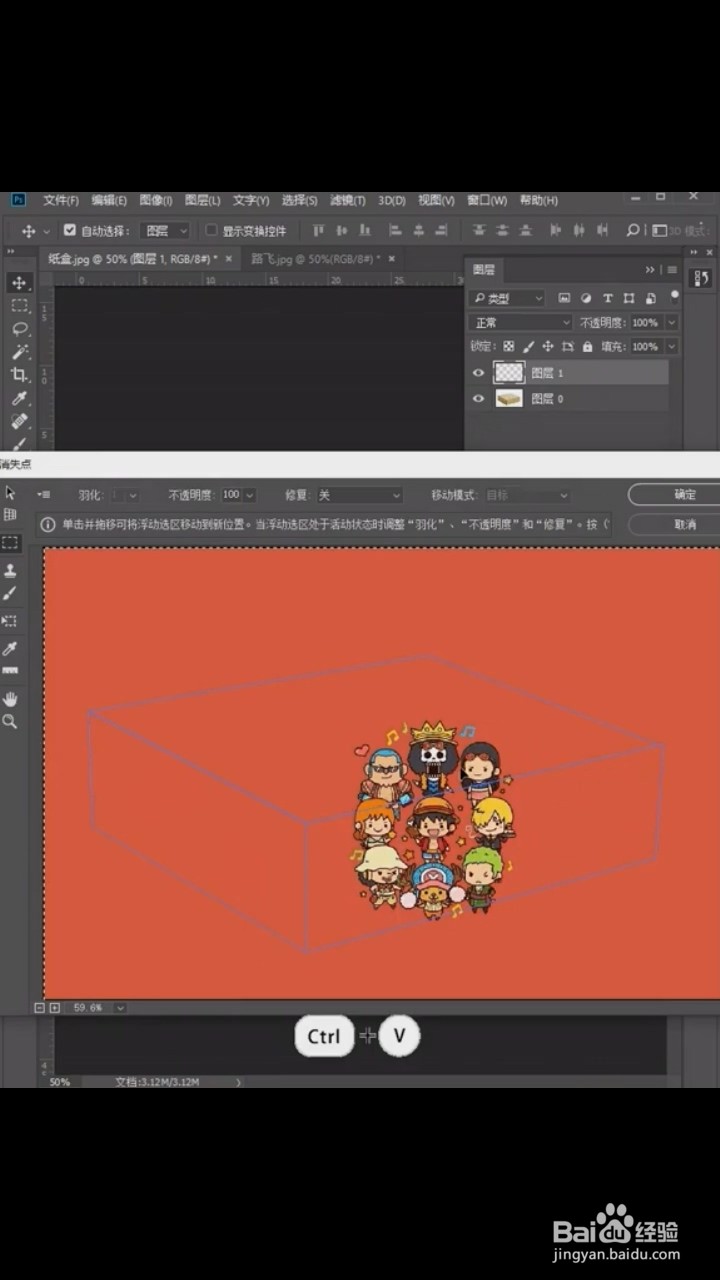Select the Rectangular Marquee tool in main toolbar
Screen dimensions: 720x1280
pyautogui.click(x=19, y=306)
